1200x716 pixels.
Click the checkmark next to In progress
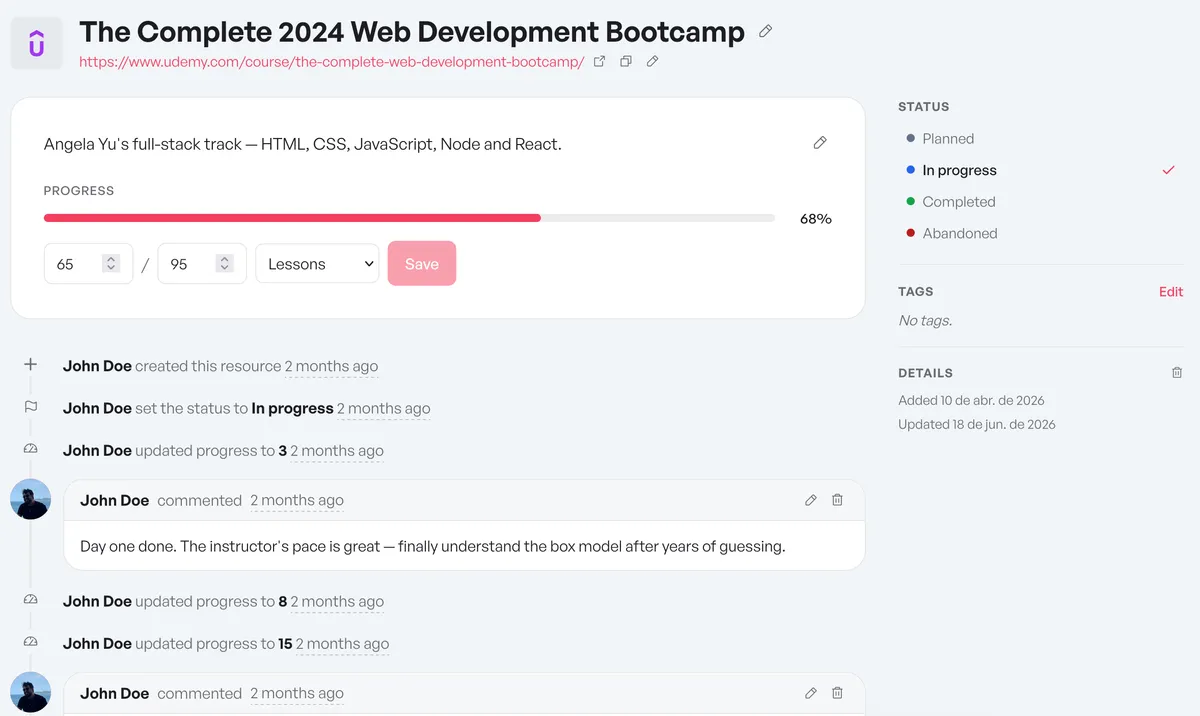tap(1168, 170)
